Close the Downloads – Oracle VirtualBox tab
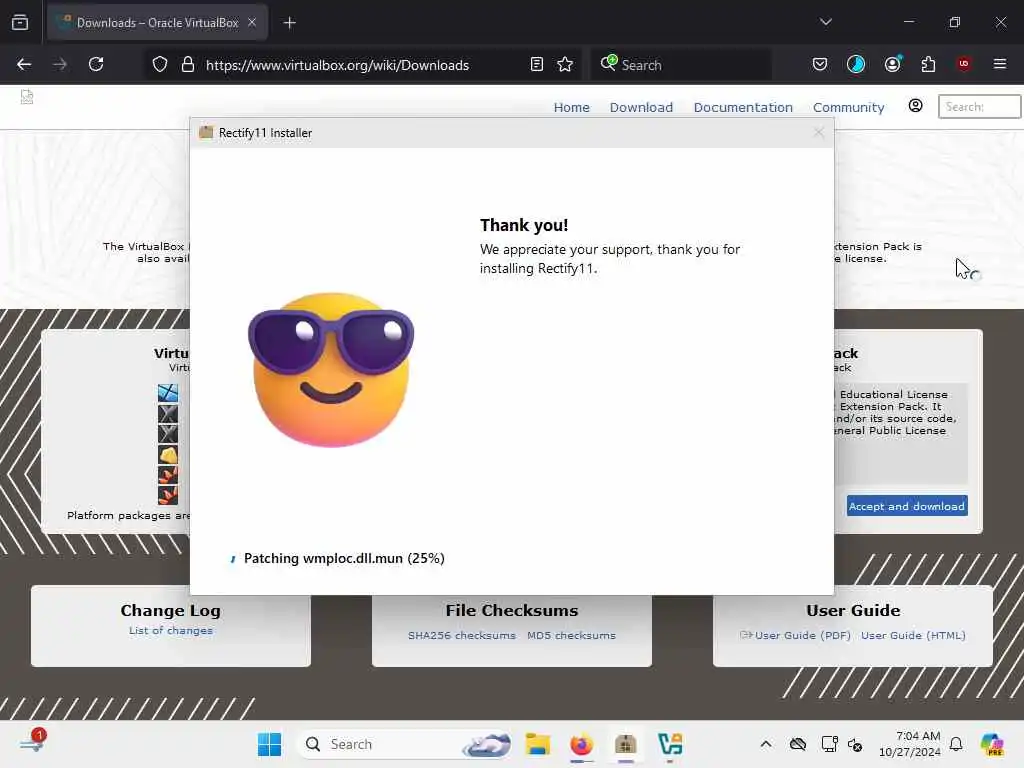Viewport: 1024px width, 768px height. 252,22
